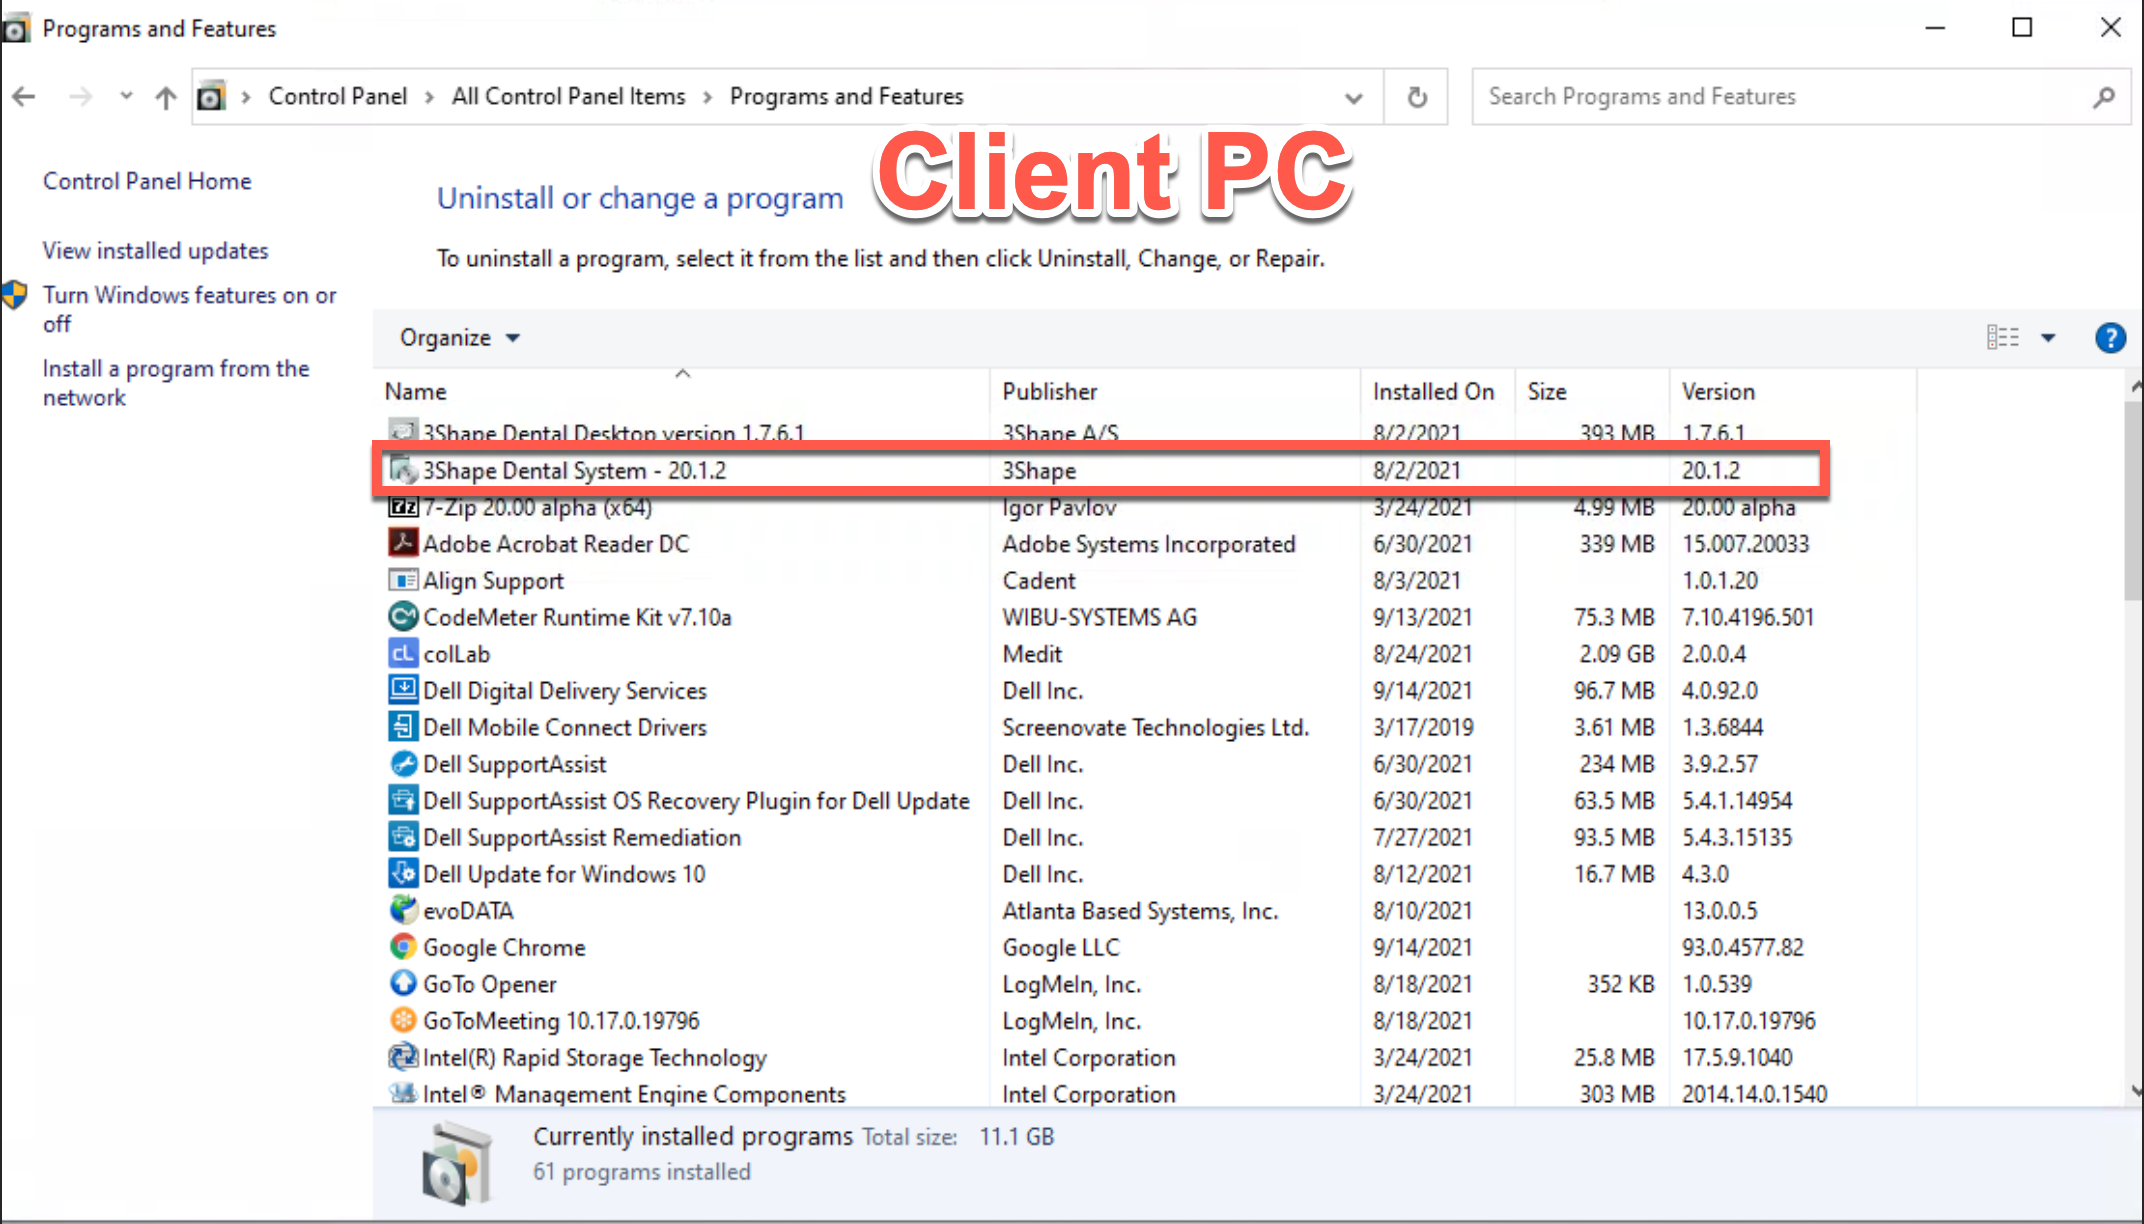Select the Dell Mobile Connect Drivers icon
The height and width of the screenshot is (1224, 2144).
click(x=403, y=727)
